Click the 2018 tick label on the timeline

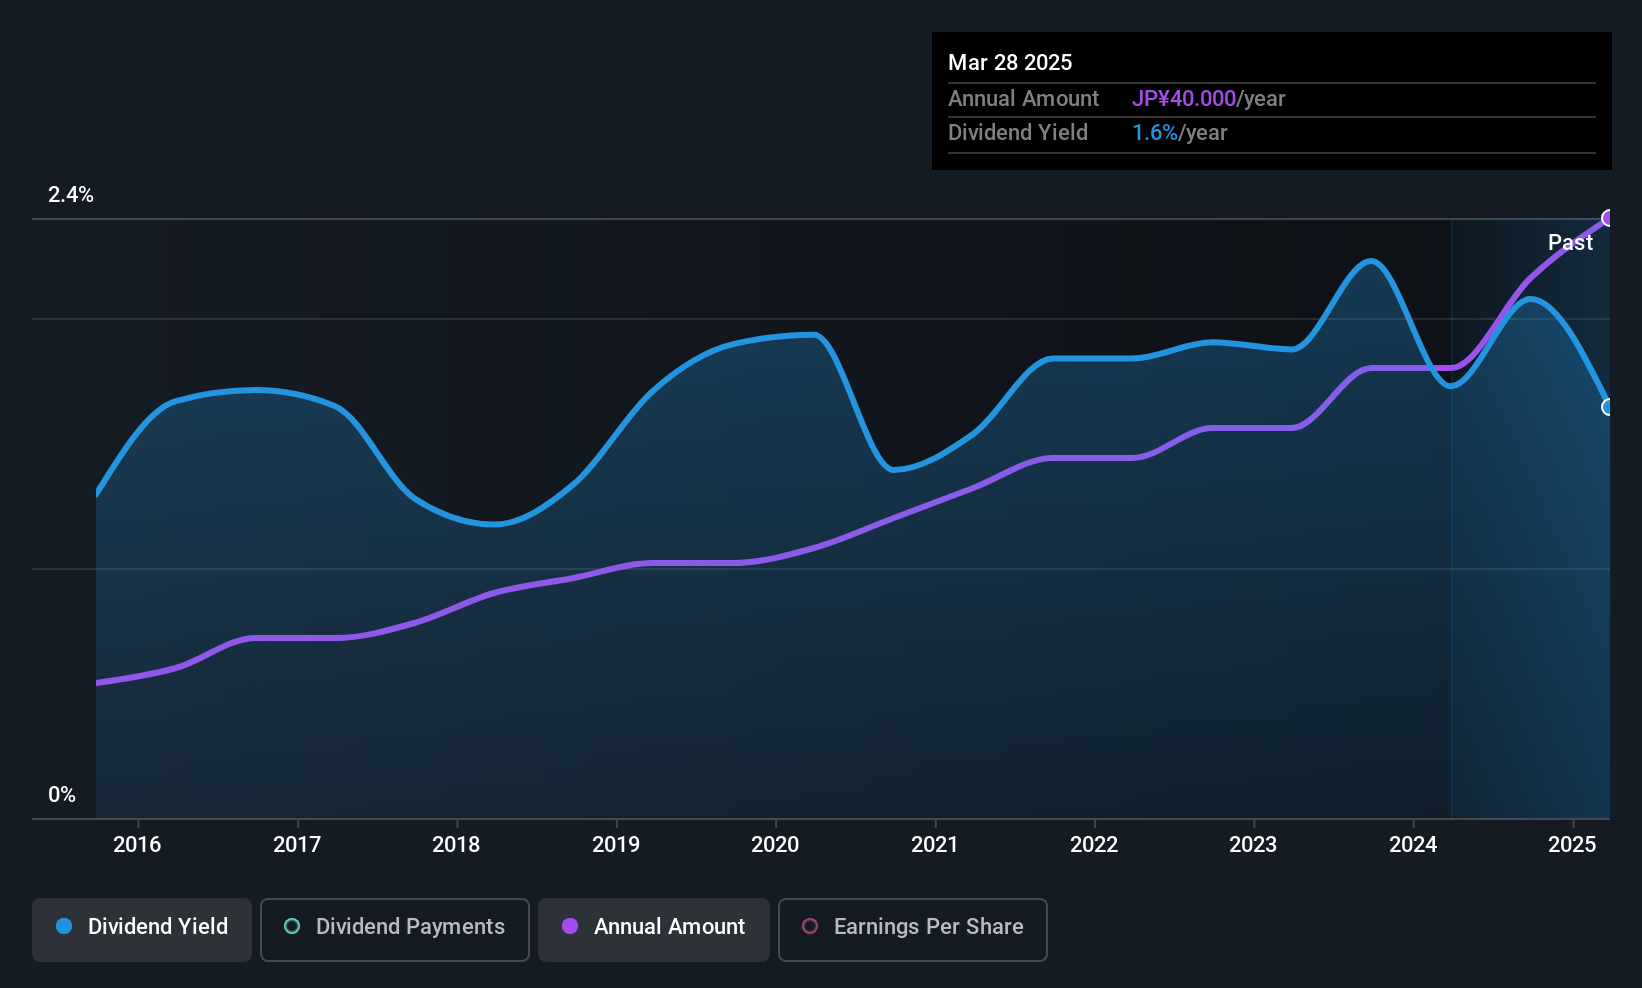click(456, 845)
